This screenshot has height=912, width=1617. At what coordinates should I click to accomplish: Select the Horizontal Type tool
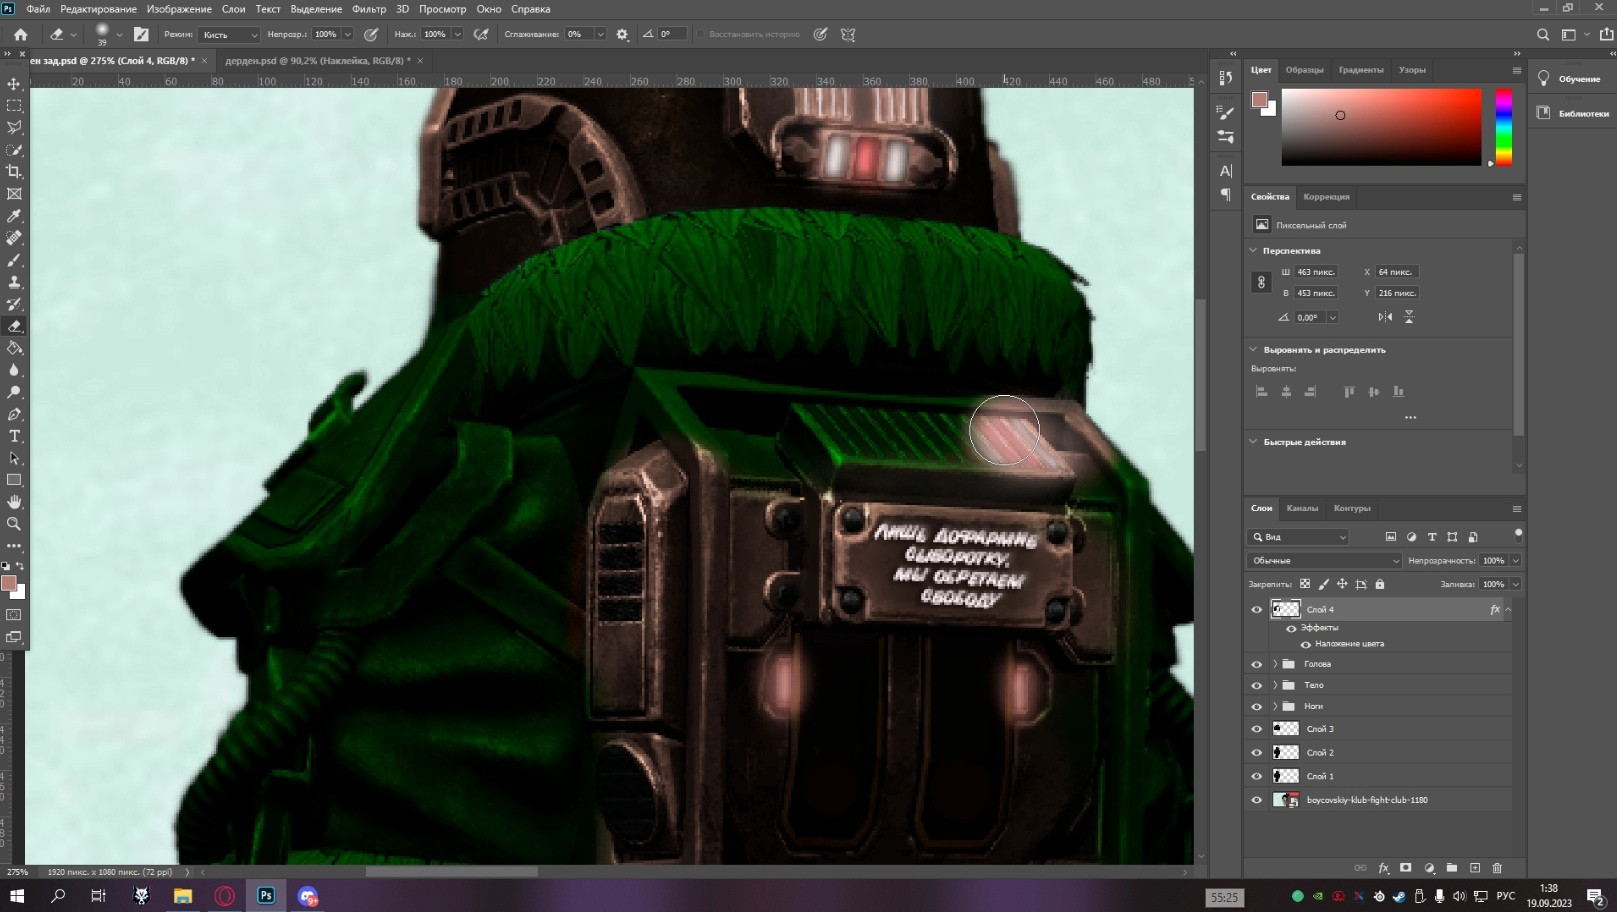[14, 436]
